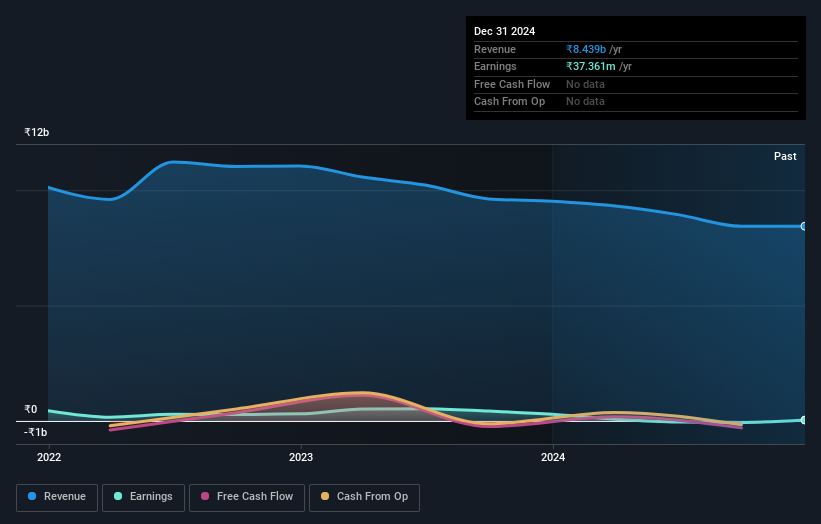Click the ₹12b y-axis label

[x=37, y=132]
